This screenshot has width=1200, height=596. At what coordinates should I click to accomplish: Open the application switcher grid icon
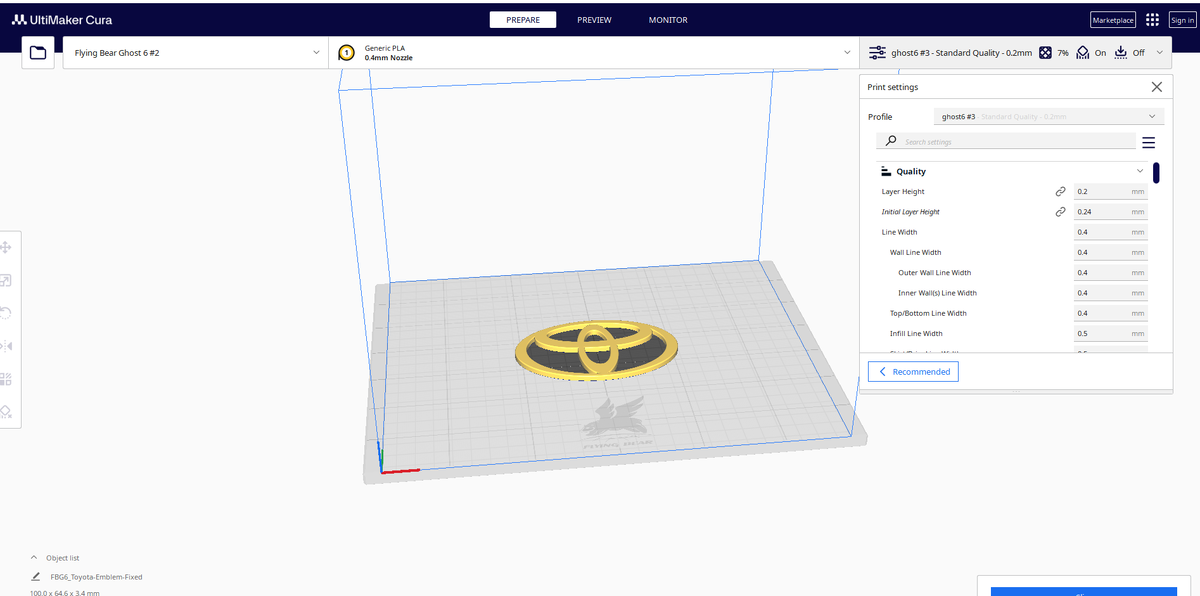[x=1152, y=20]
